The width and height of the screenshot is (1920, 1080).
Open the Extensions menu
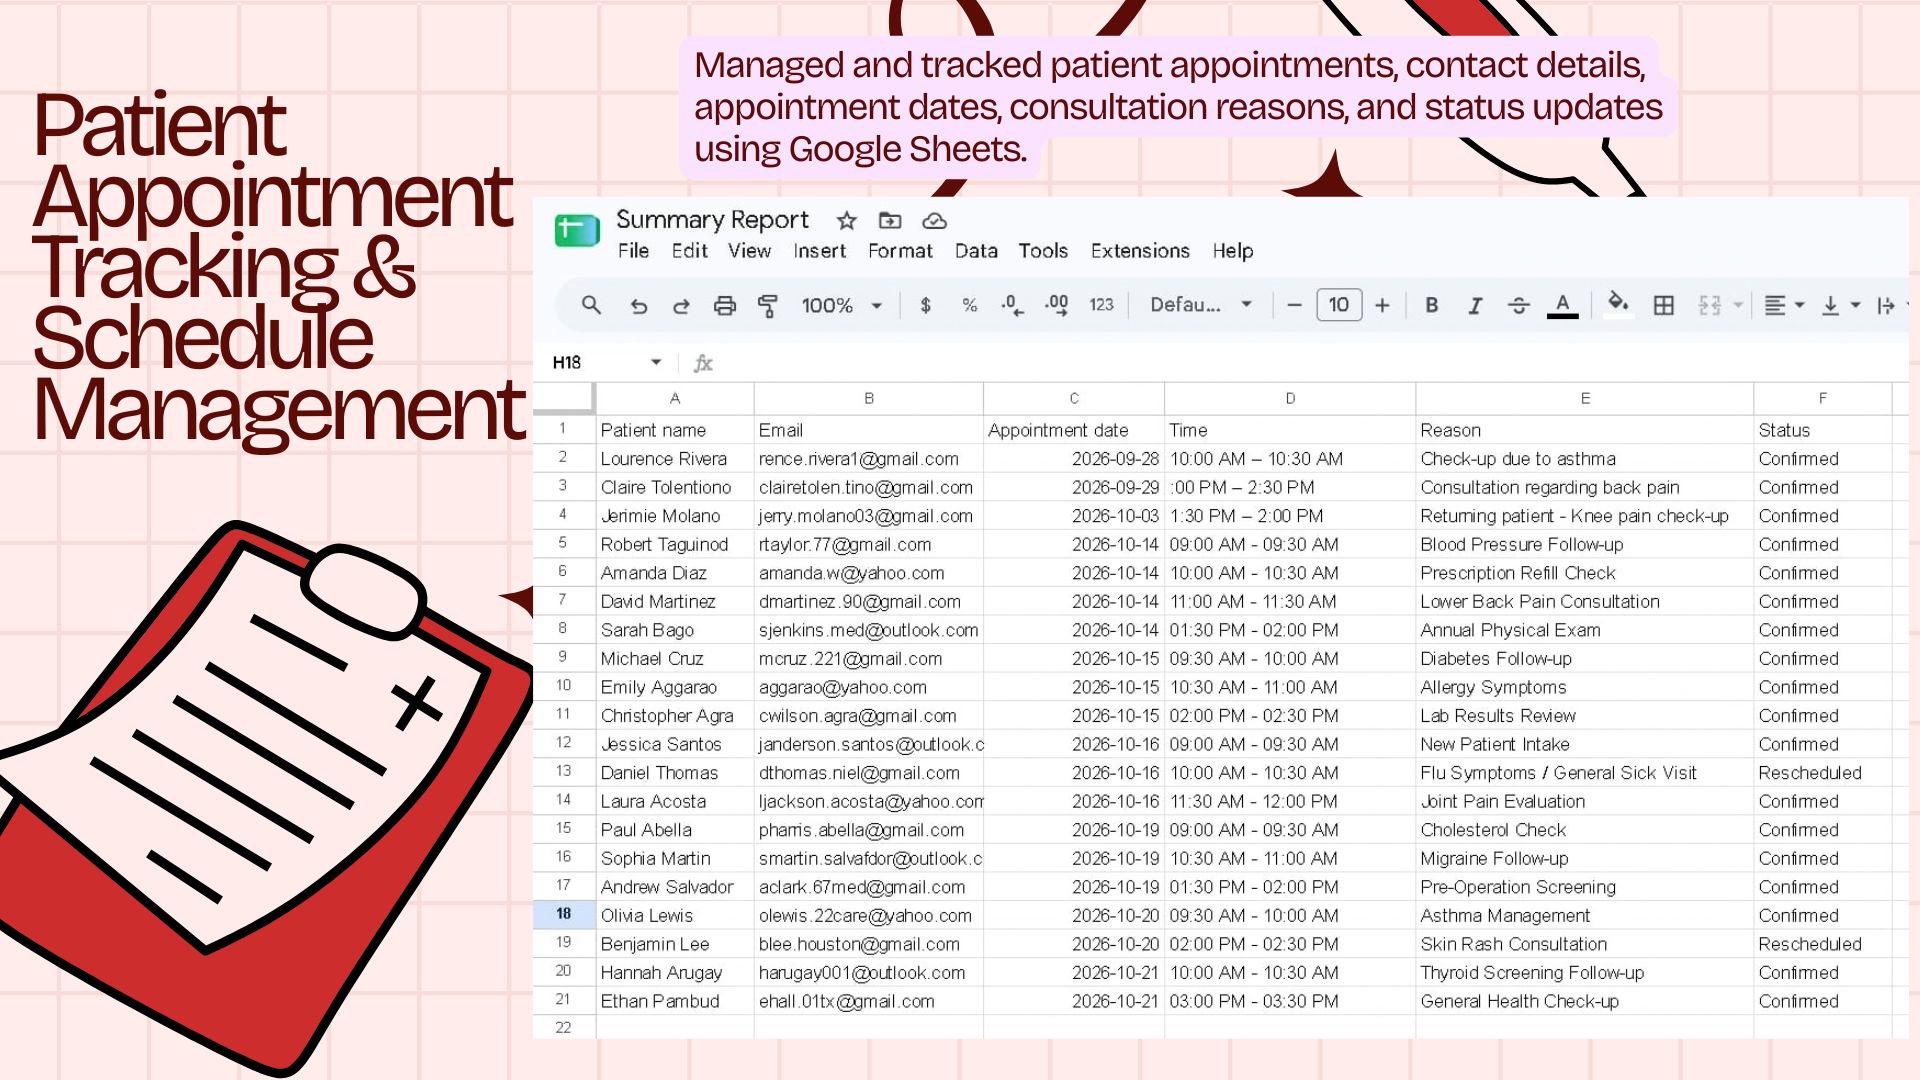point(1140,251)
